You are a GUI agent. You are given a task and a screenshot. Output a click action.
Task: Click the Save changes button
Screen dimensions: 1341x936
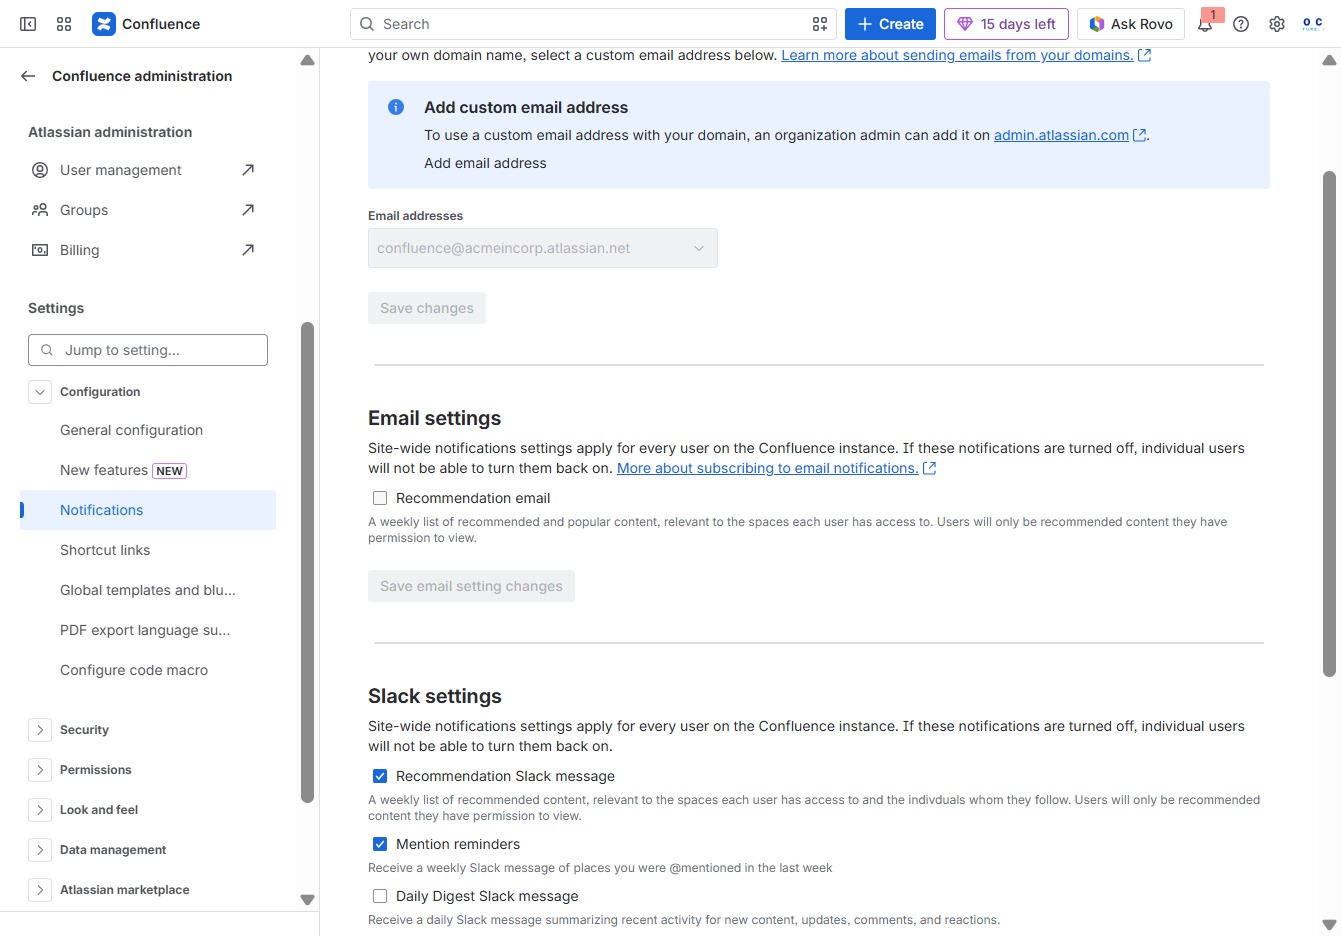tap(427, 308)
